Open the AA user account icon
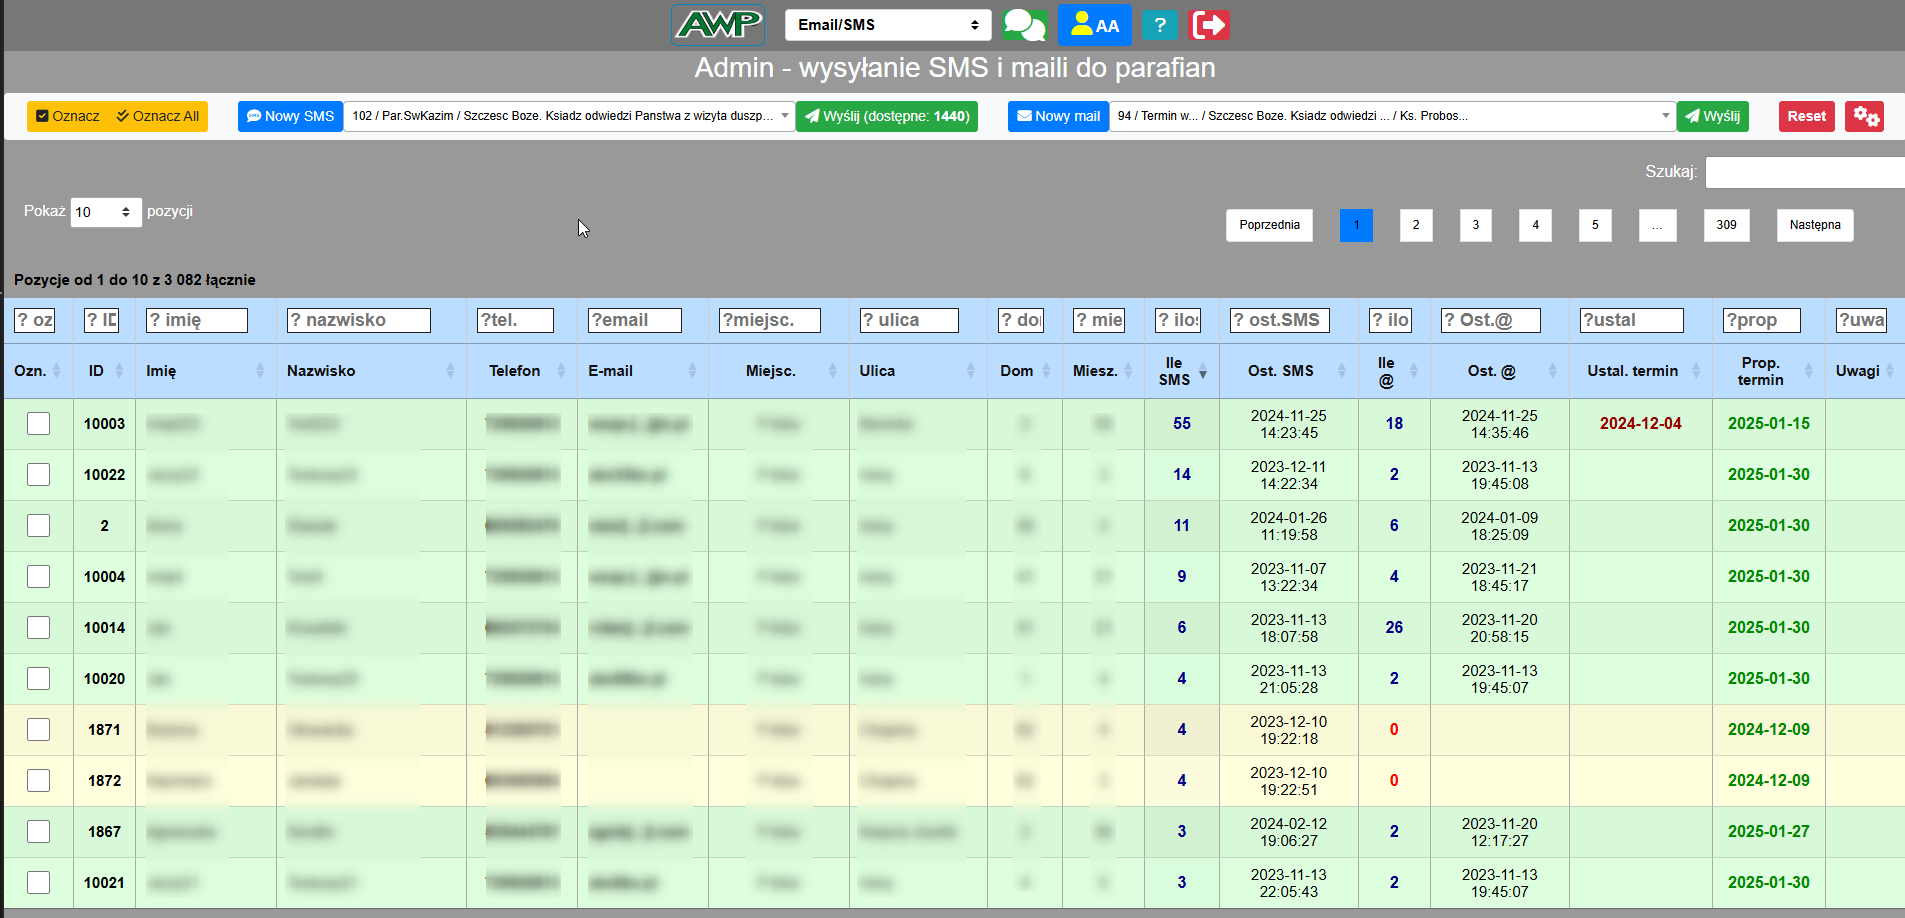The width and height of the screenshot is (1905, 918). pos(1094,25)
